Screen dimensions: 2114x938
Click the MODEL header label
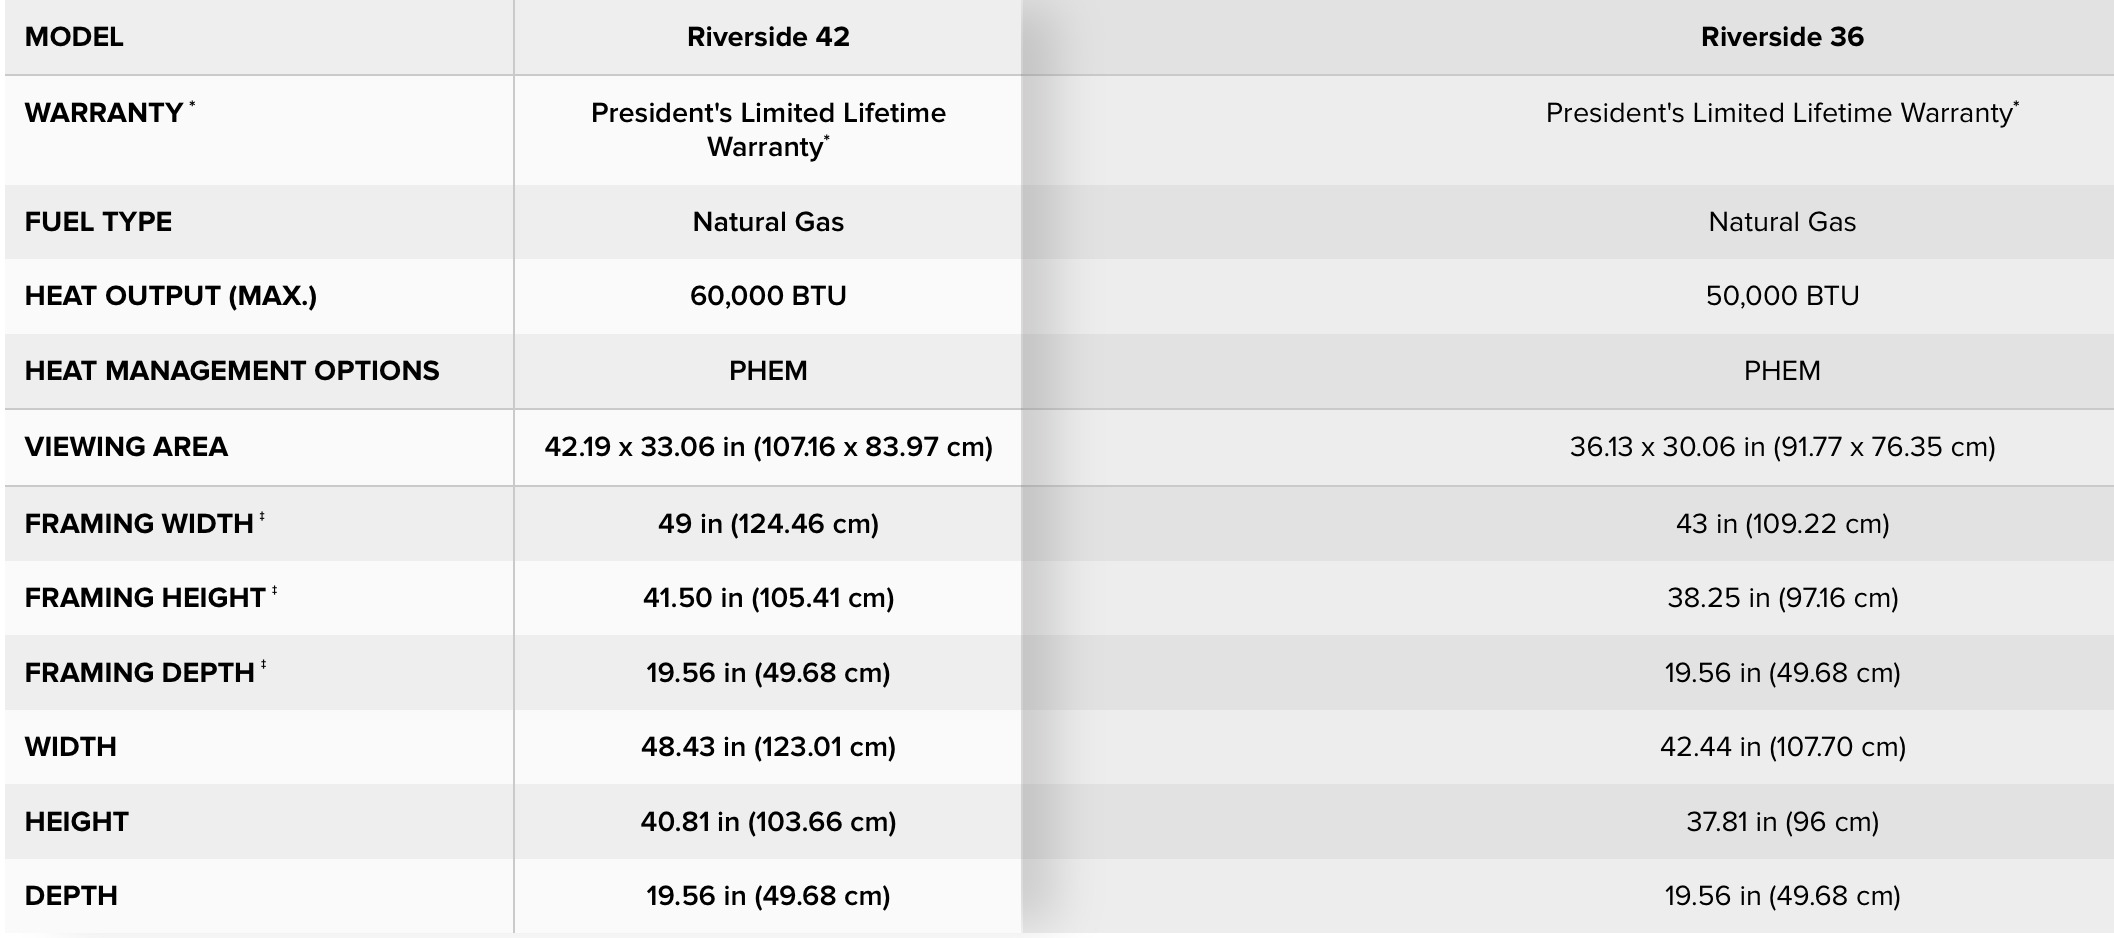click(x=74, y=37)
